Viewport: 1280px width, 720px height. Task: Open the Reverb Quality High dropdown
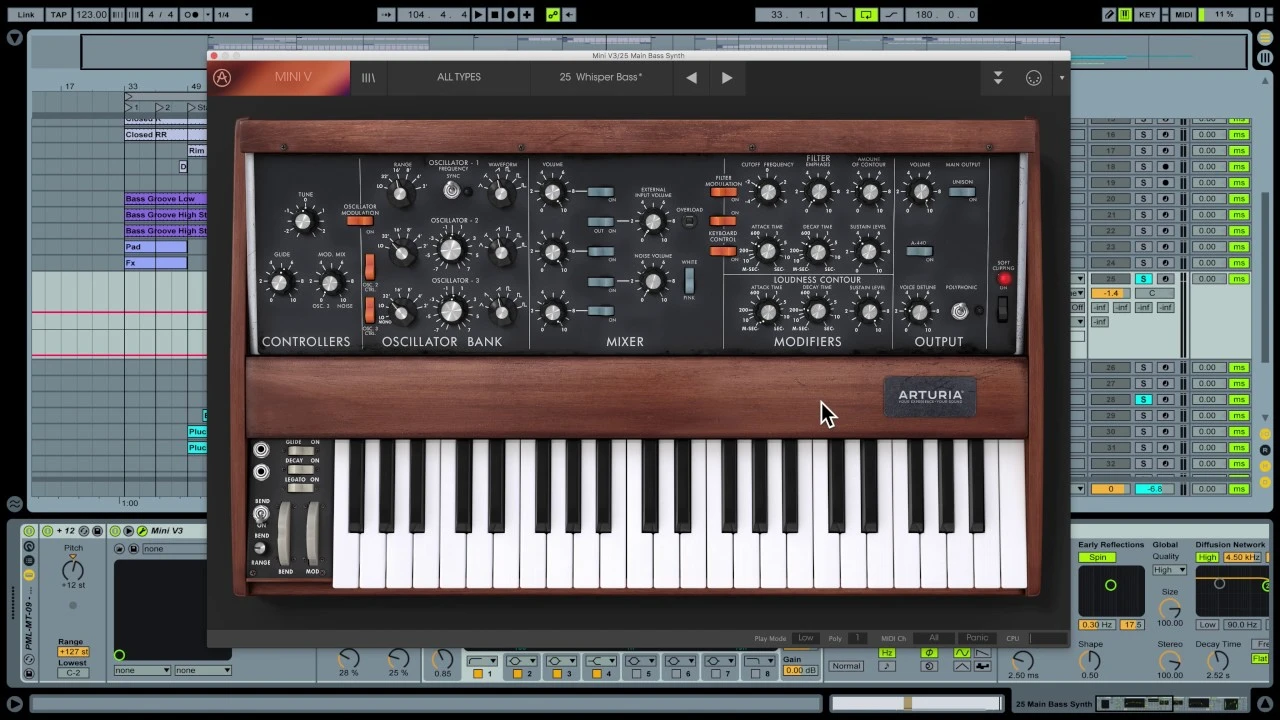click(1169, 570)
